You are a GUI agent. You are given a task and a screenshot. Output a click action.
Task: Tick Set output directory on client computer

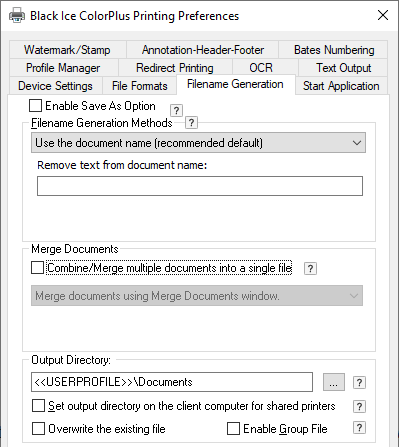point(38,406)
